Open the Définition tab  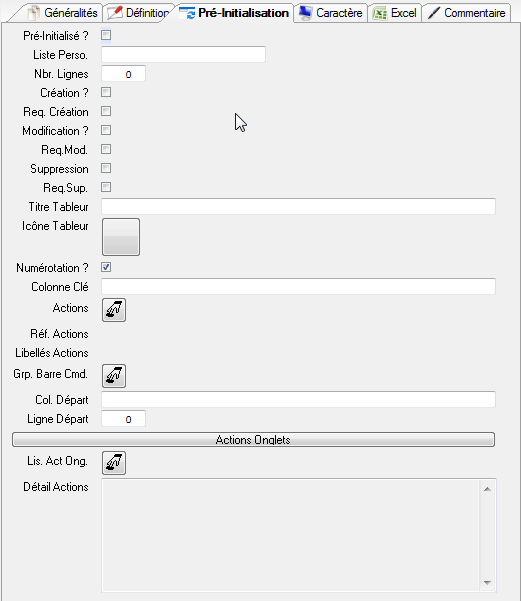(139, 13)
